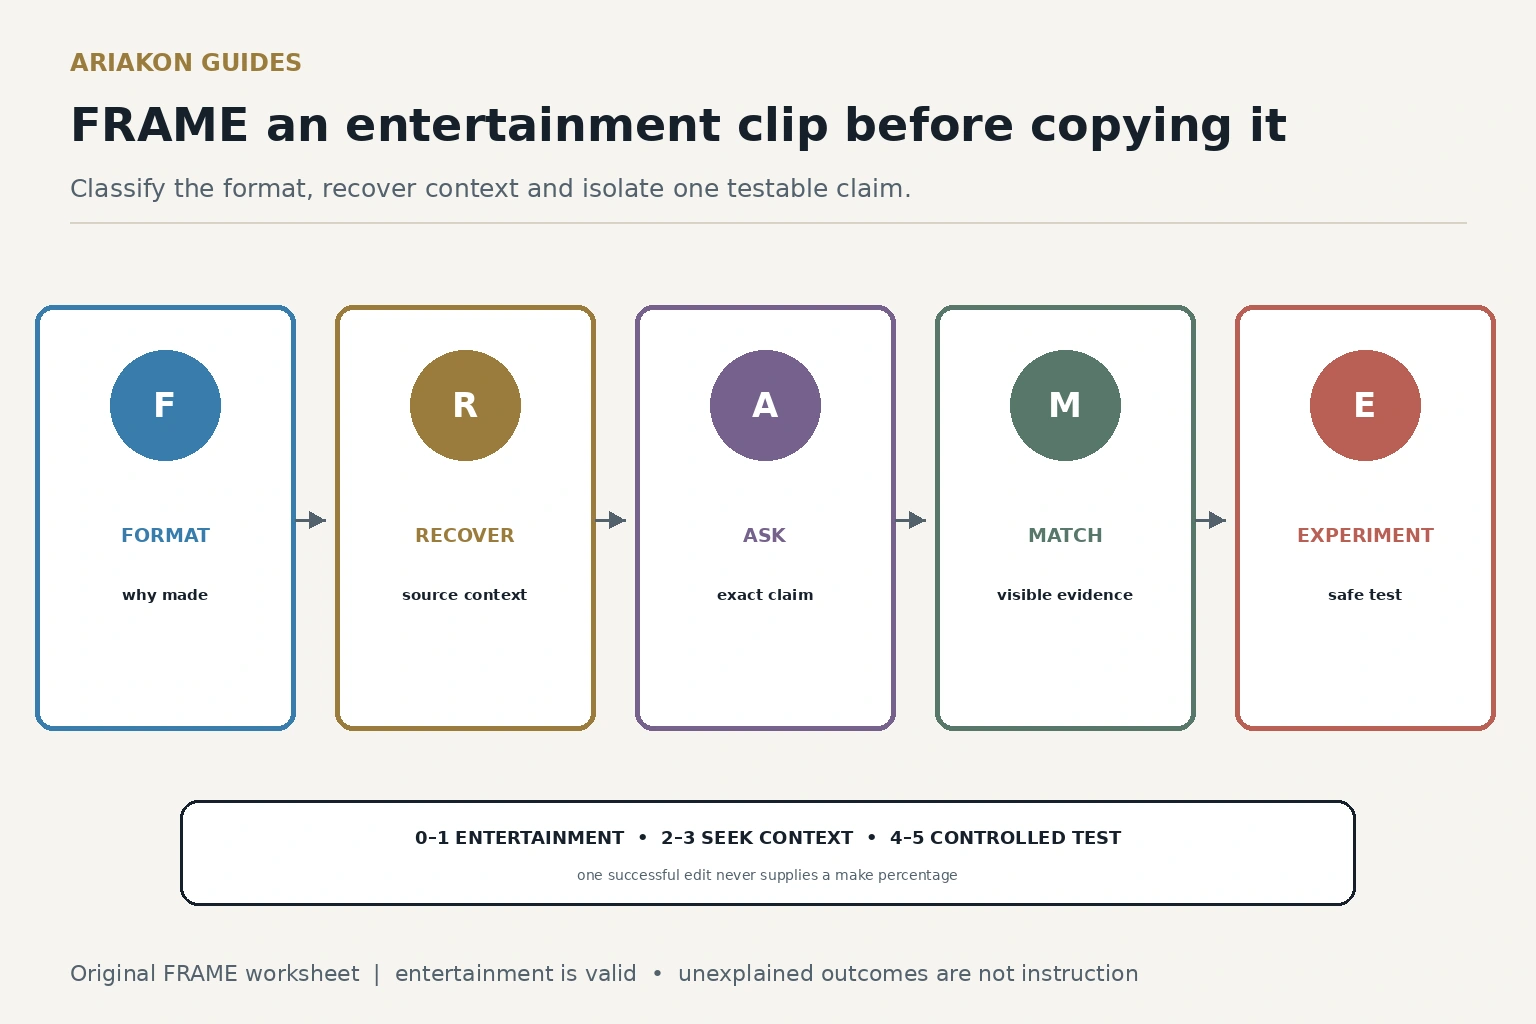
Task: Click the 'Classify the format' subtitle
Action: 490,189
